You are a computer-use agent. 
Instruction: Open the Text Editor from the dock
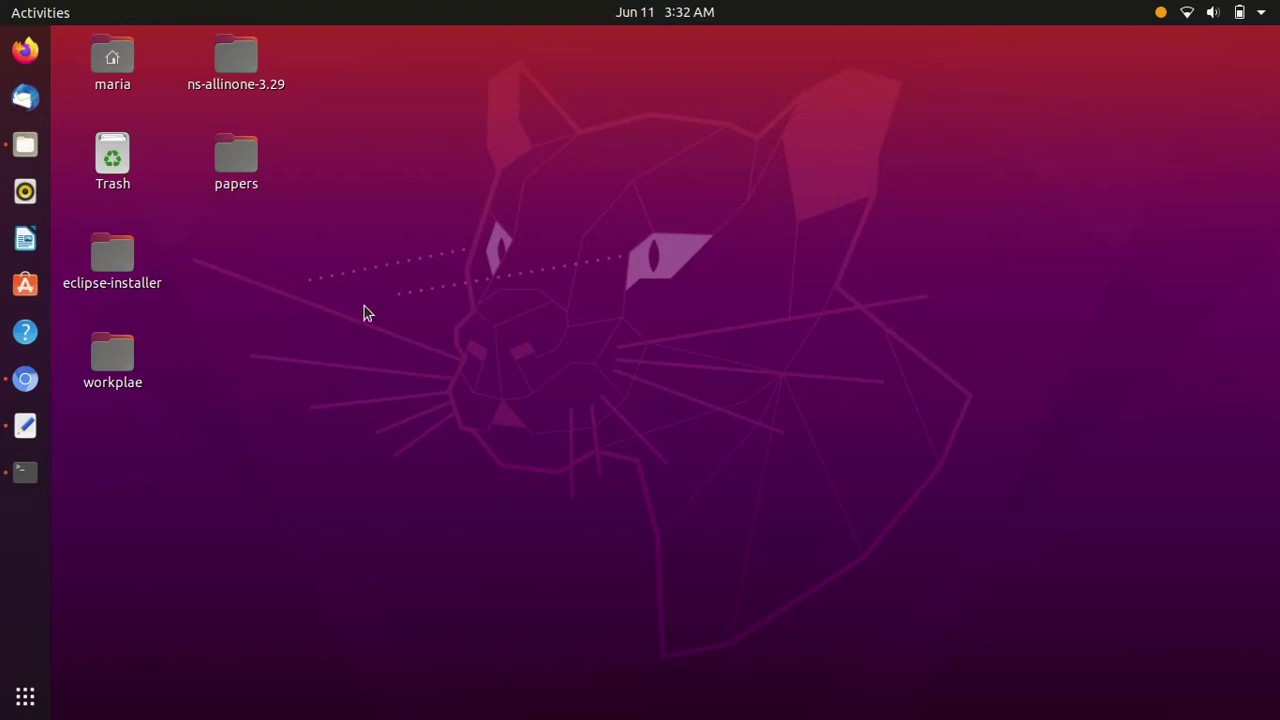click(25, 426)
